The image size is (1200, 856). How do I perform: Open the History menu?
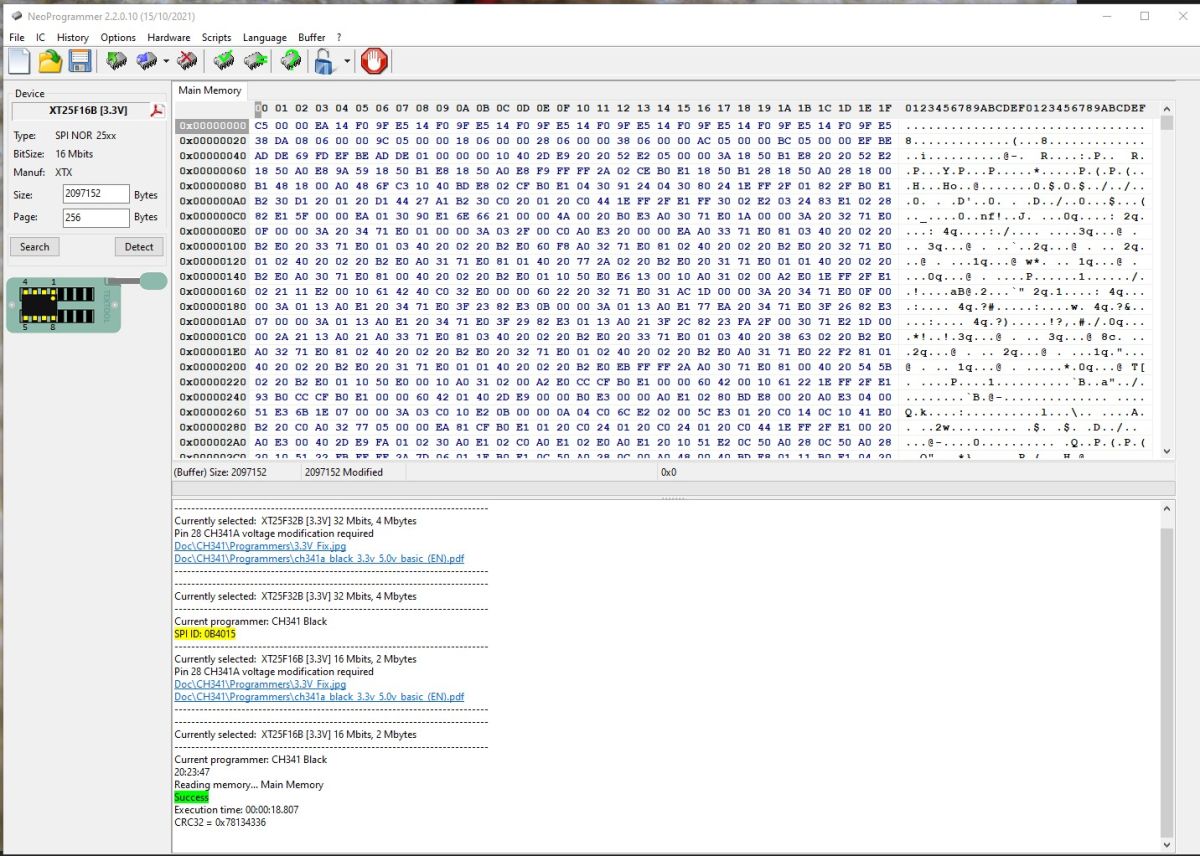(73, 37)
